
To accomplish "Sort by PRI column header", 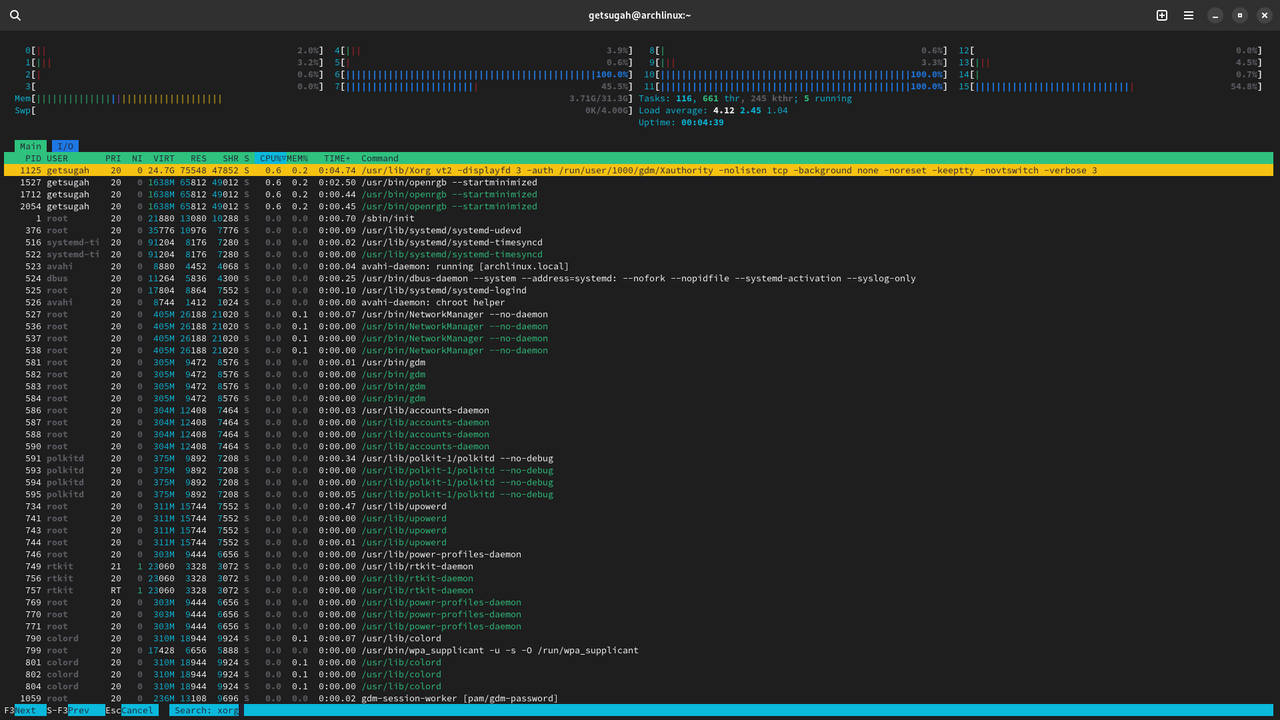I will point(113,158).
